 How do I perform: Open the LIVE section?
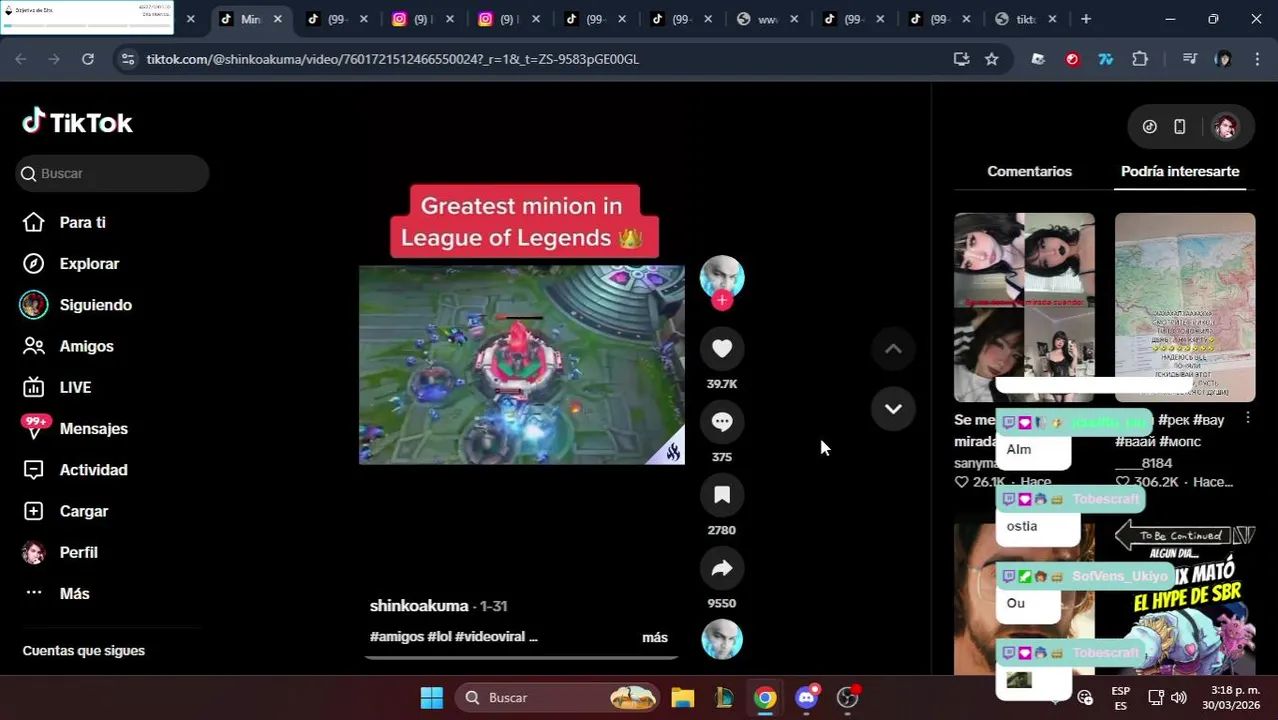tap(75, 387)
